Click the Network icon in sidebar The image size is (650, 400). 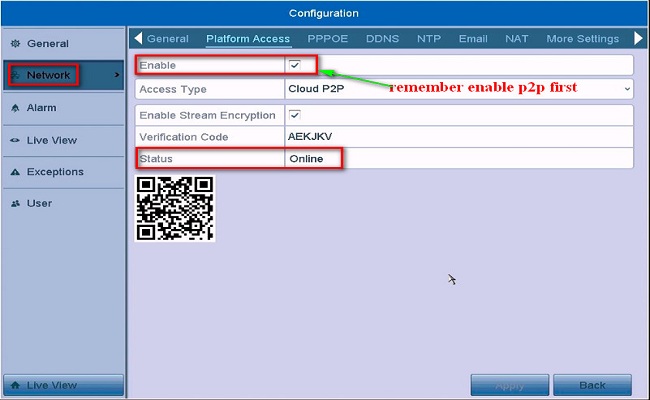tap(15, 76)
